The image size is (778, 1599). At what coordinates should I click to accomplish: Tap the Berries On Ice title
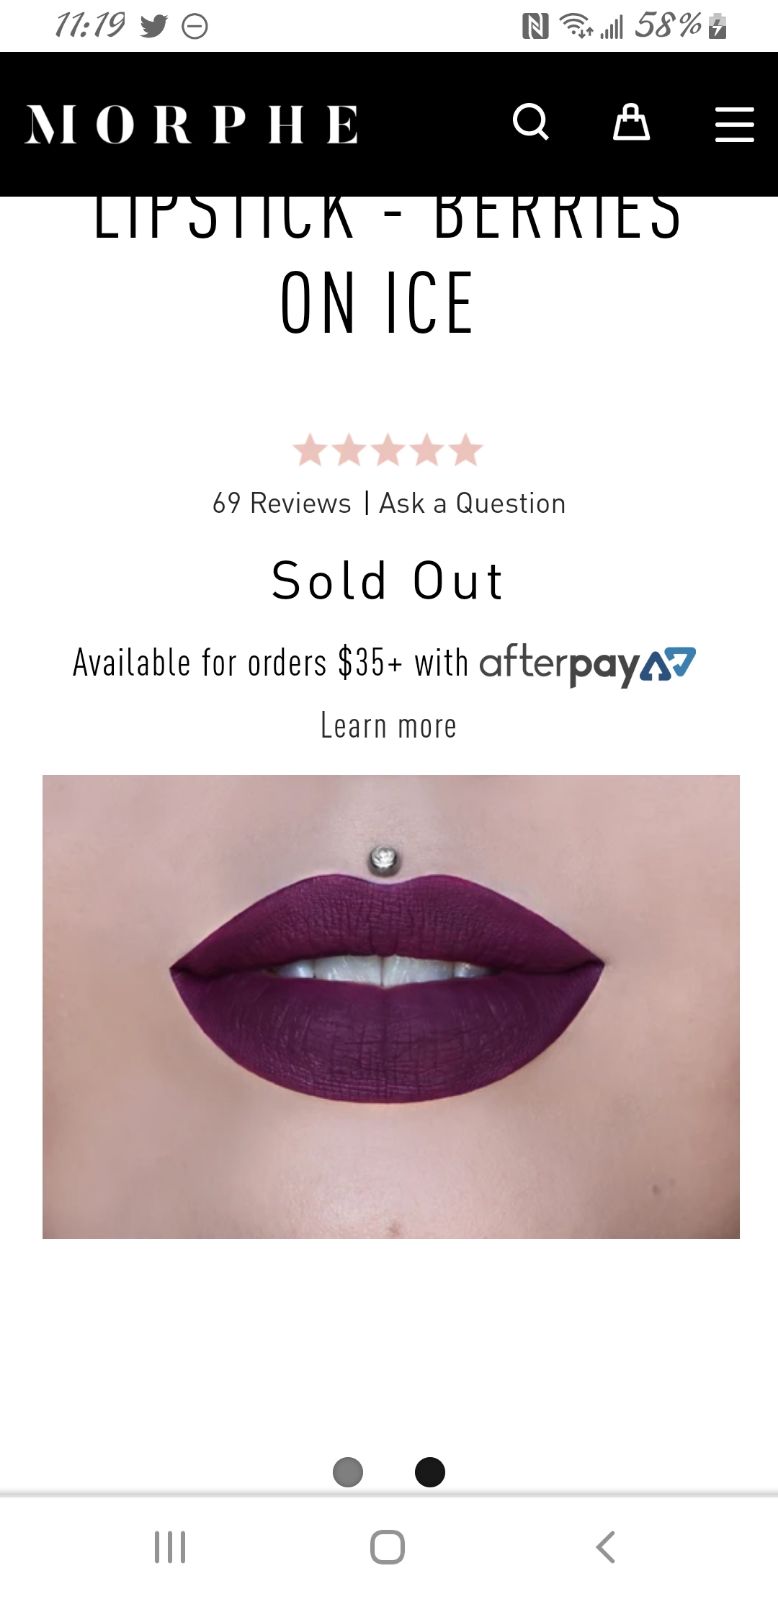[x=388, y=267]
